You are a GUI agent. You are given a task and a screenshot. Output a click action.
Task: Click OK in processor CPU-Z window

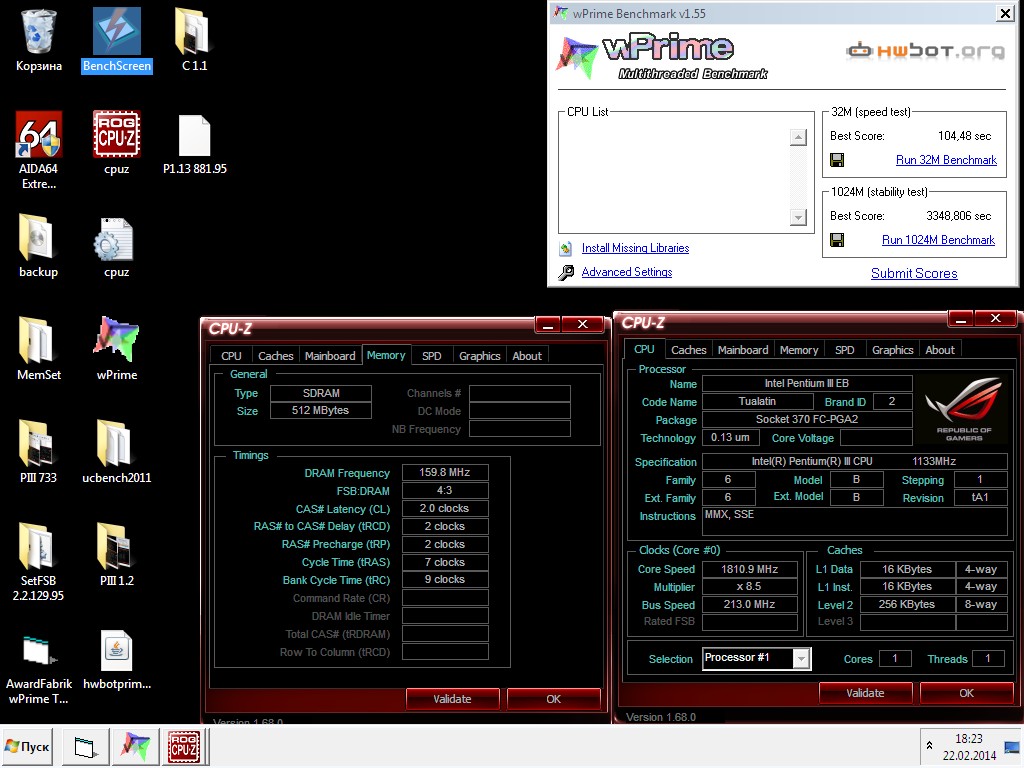click(x=966, y=693)
